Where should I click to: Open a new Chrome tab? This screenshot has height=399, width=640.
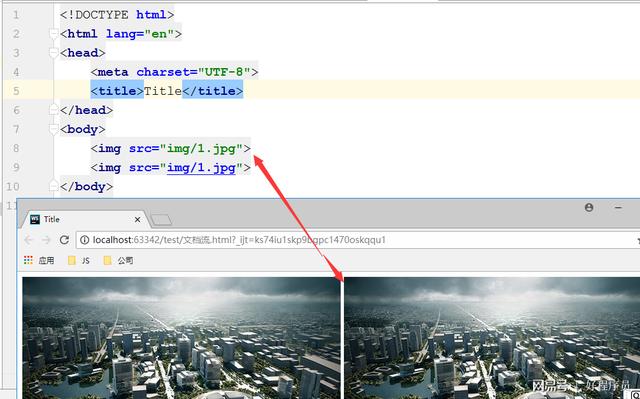[x=162, y=220]
